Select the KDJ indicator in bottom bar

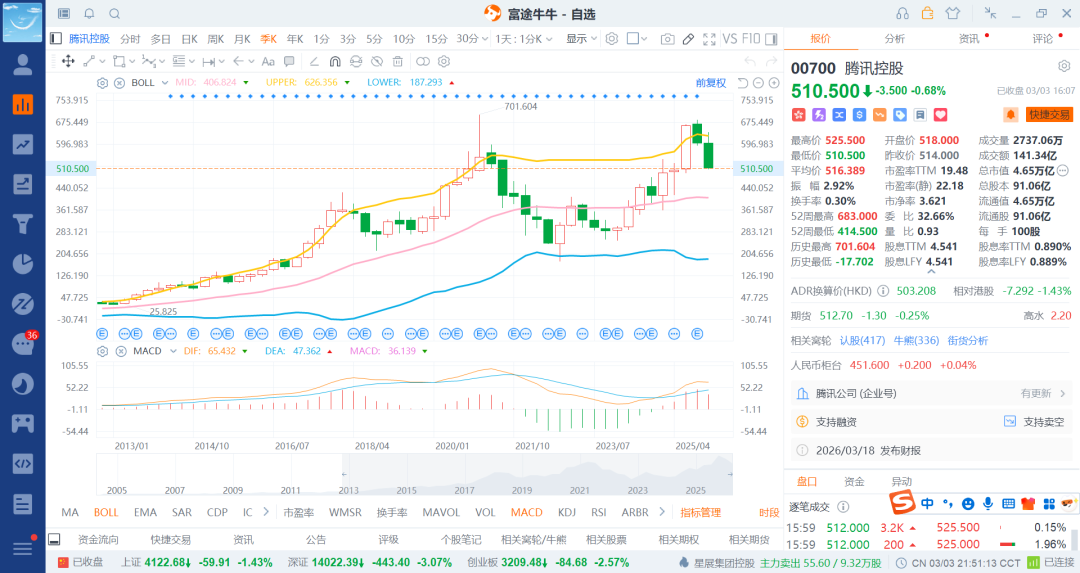click(x=567, y=512)
